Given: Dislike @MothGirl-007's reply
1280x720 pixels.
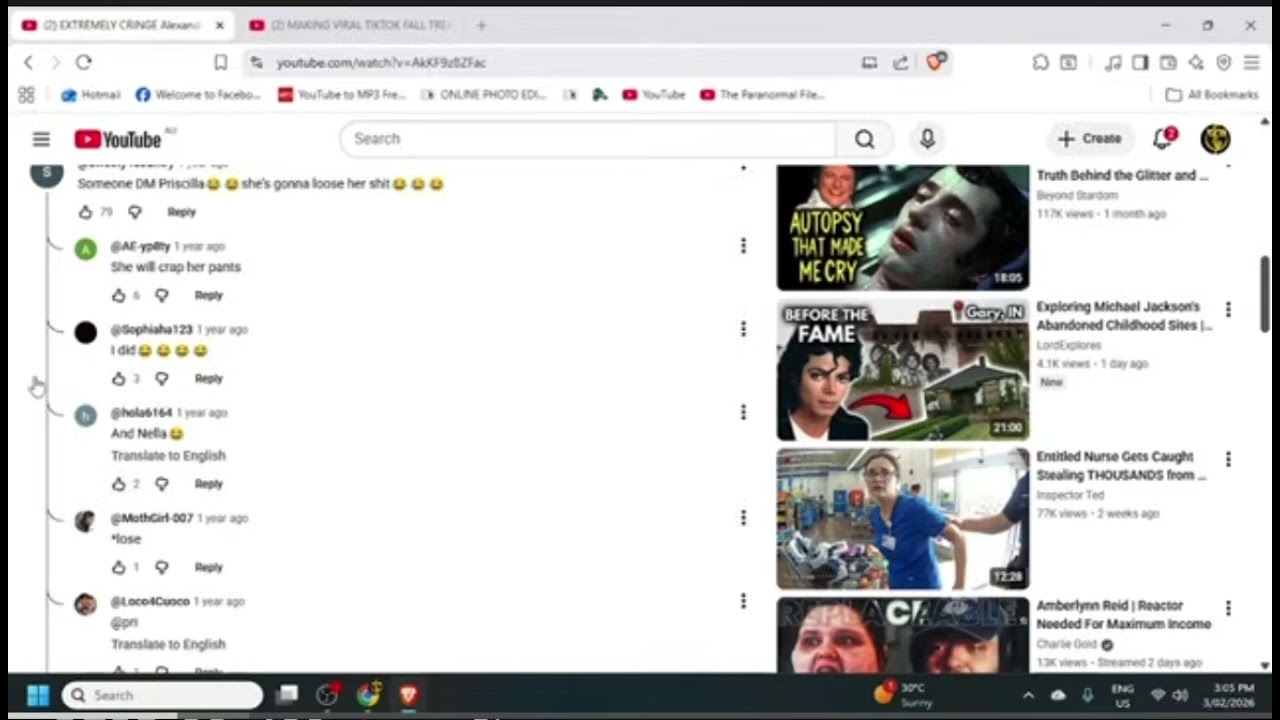Looking at the screenshot, I should tap(162, 567).
